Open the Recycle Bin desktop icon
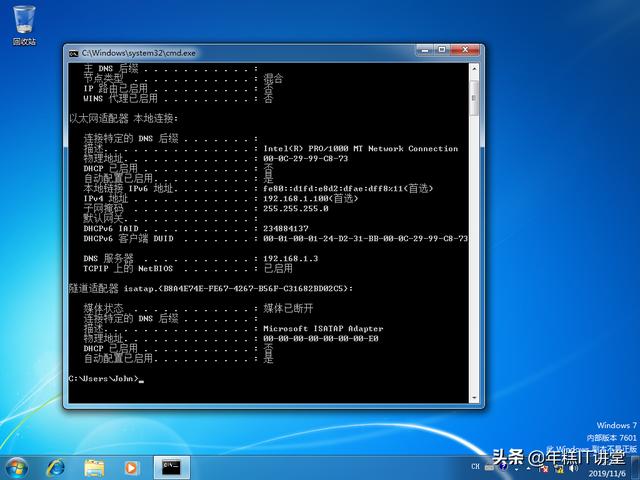The image size is (640, 480). 24,25
